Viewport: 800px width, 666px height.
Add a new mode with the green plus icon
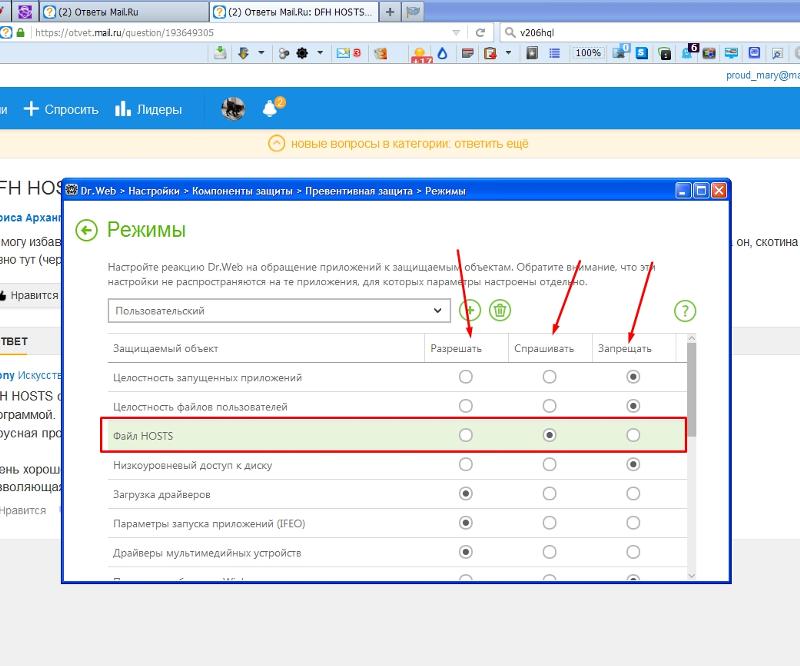click(469, 310)
